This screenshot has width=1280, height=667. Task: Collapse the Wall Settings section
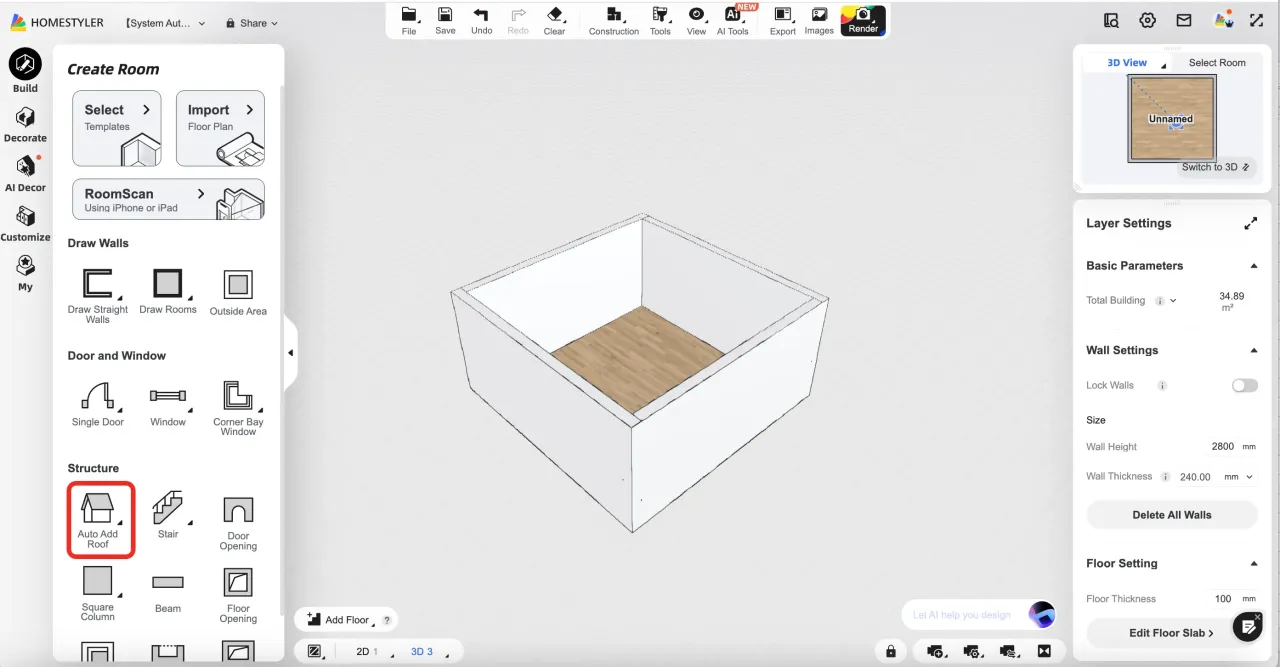click(x=1253, y=351)
